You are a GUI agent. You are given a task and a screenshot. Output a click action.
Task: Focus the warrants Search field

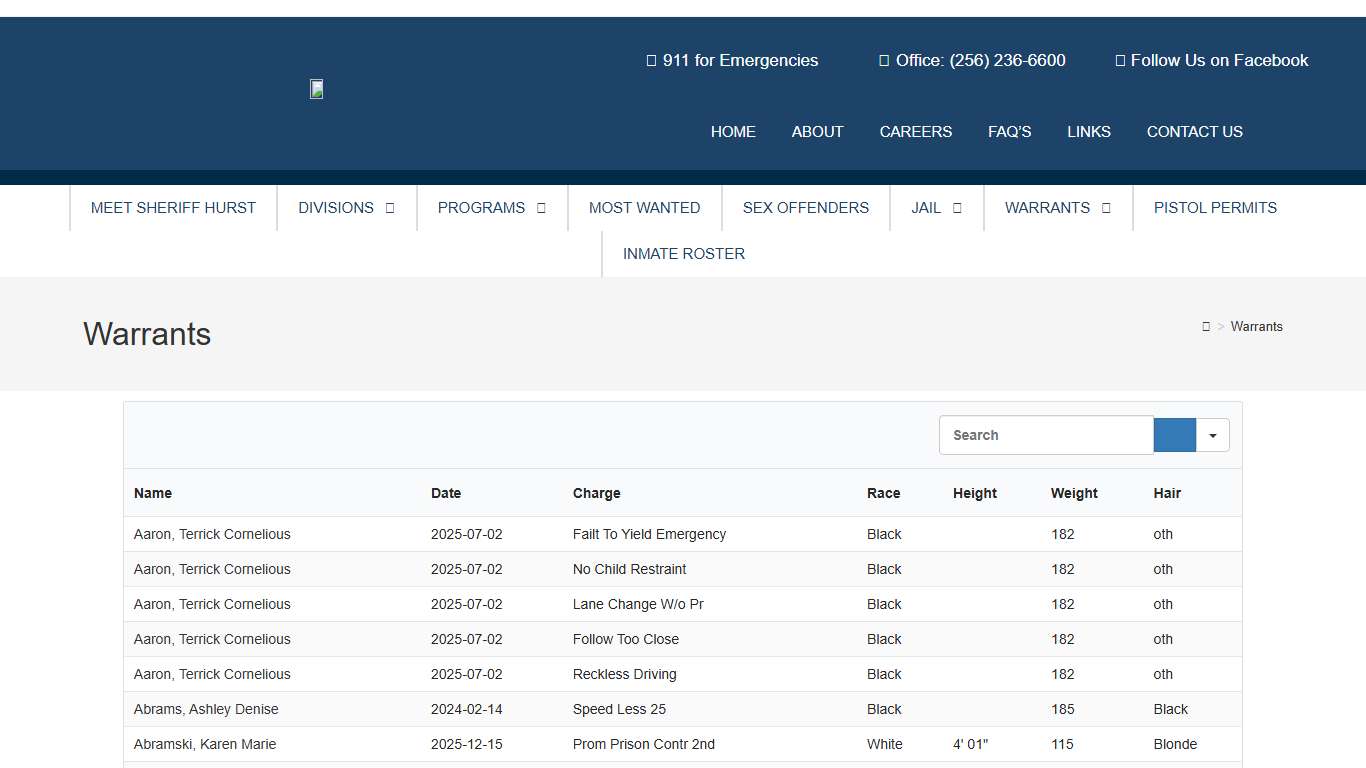[x=1045, y=435]
